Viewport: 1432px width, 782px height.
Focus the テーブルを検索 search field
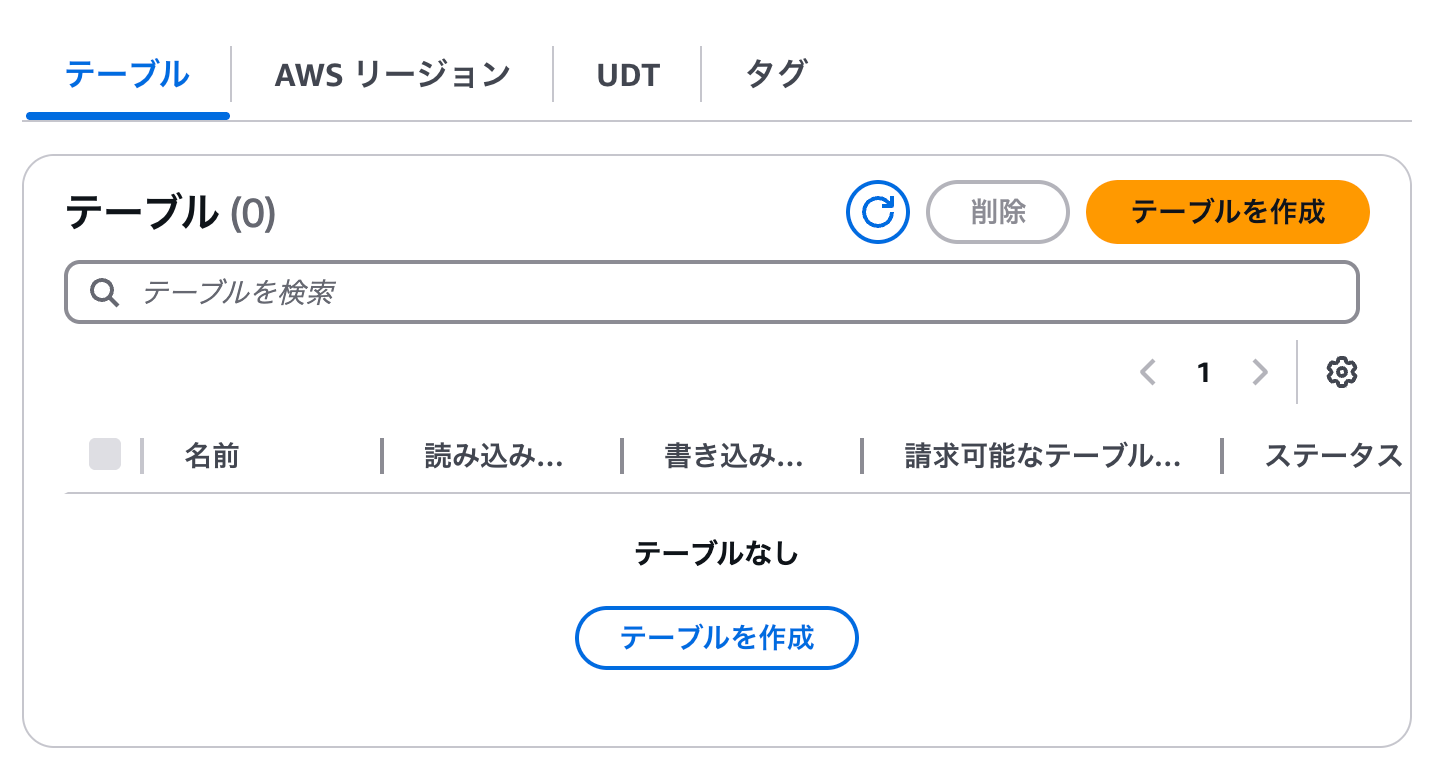click(x=712, y=292)
